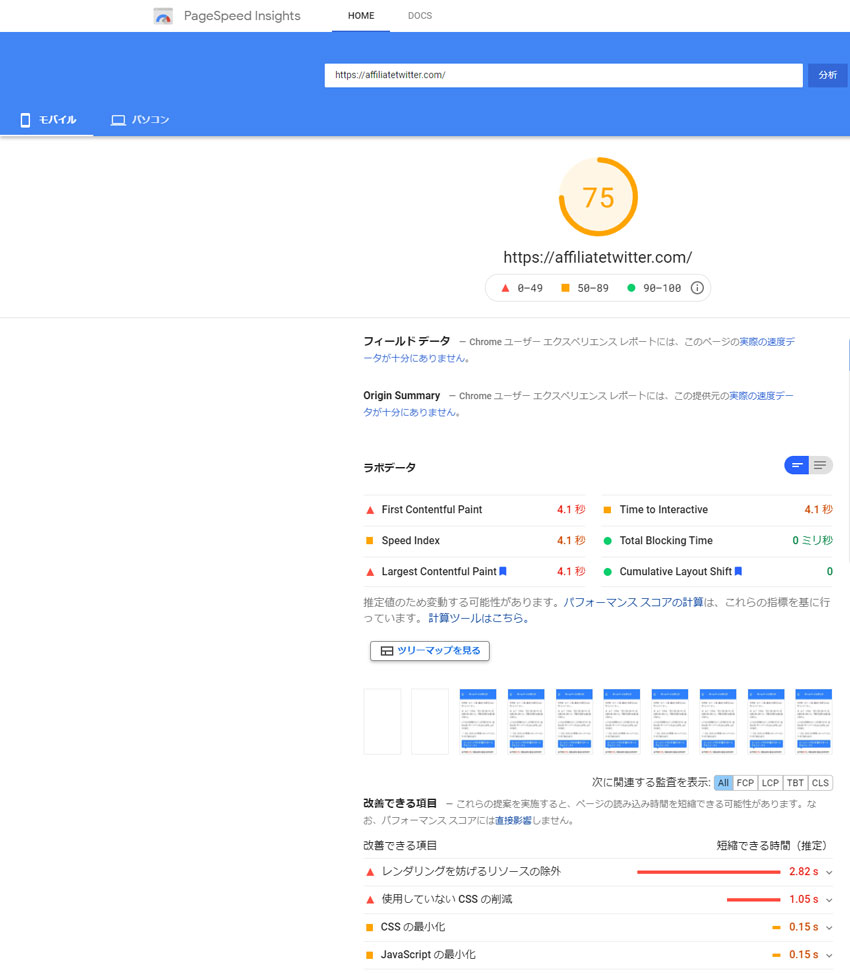Screen dimensions: 850x977
Task: Click the score gauge showing 75
Action: click(598, 197)
